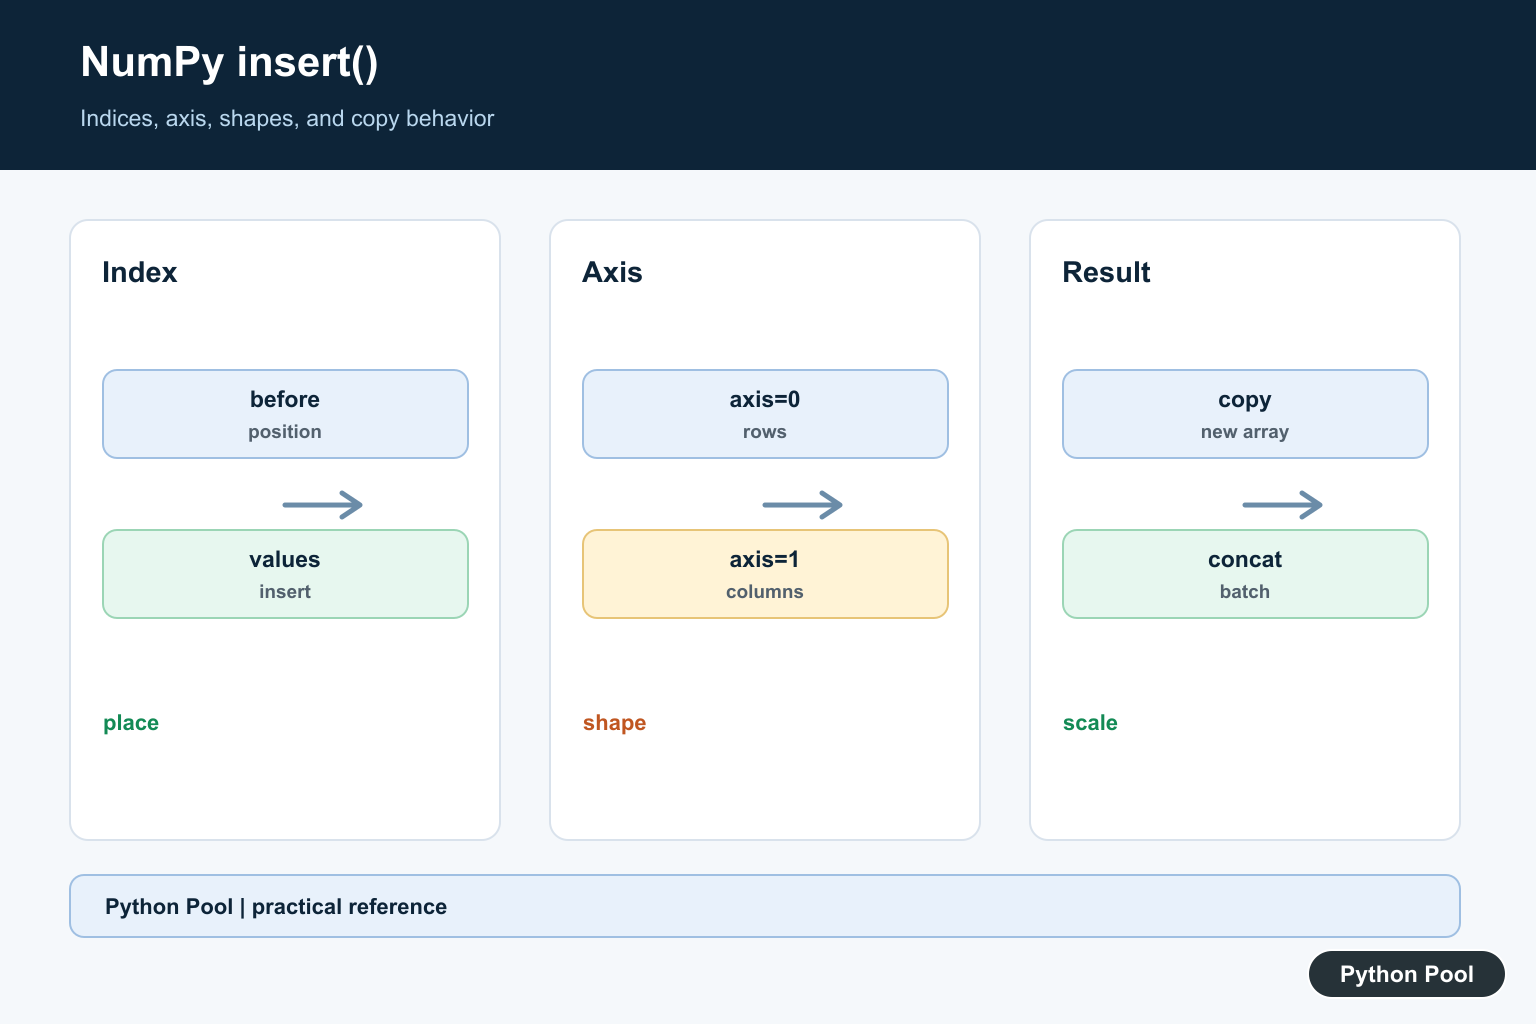
Task: Click the 'NumPy insert()' title
Action: (229, 62)
